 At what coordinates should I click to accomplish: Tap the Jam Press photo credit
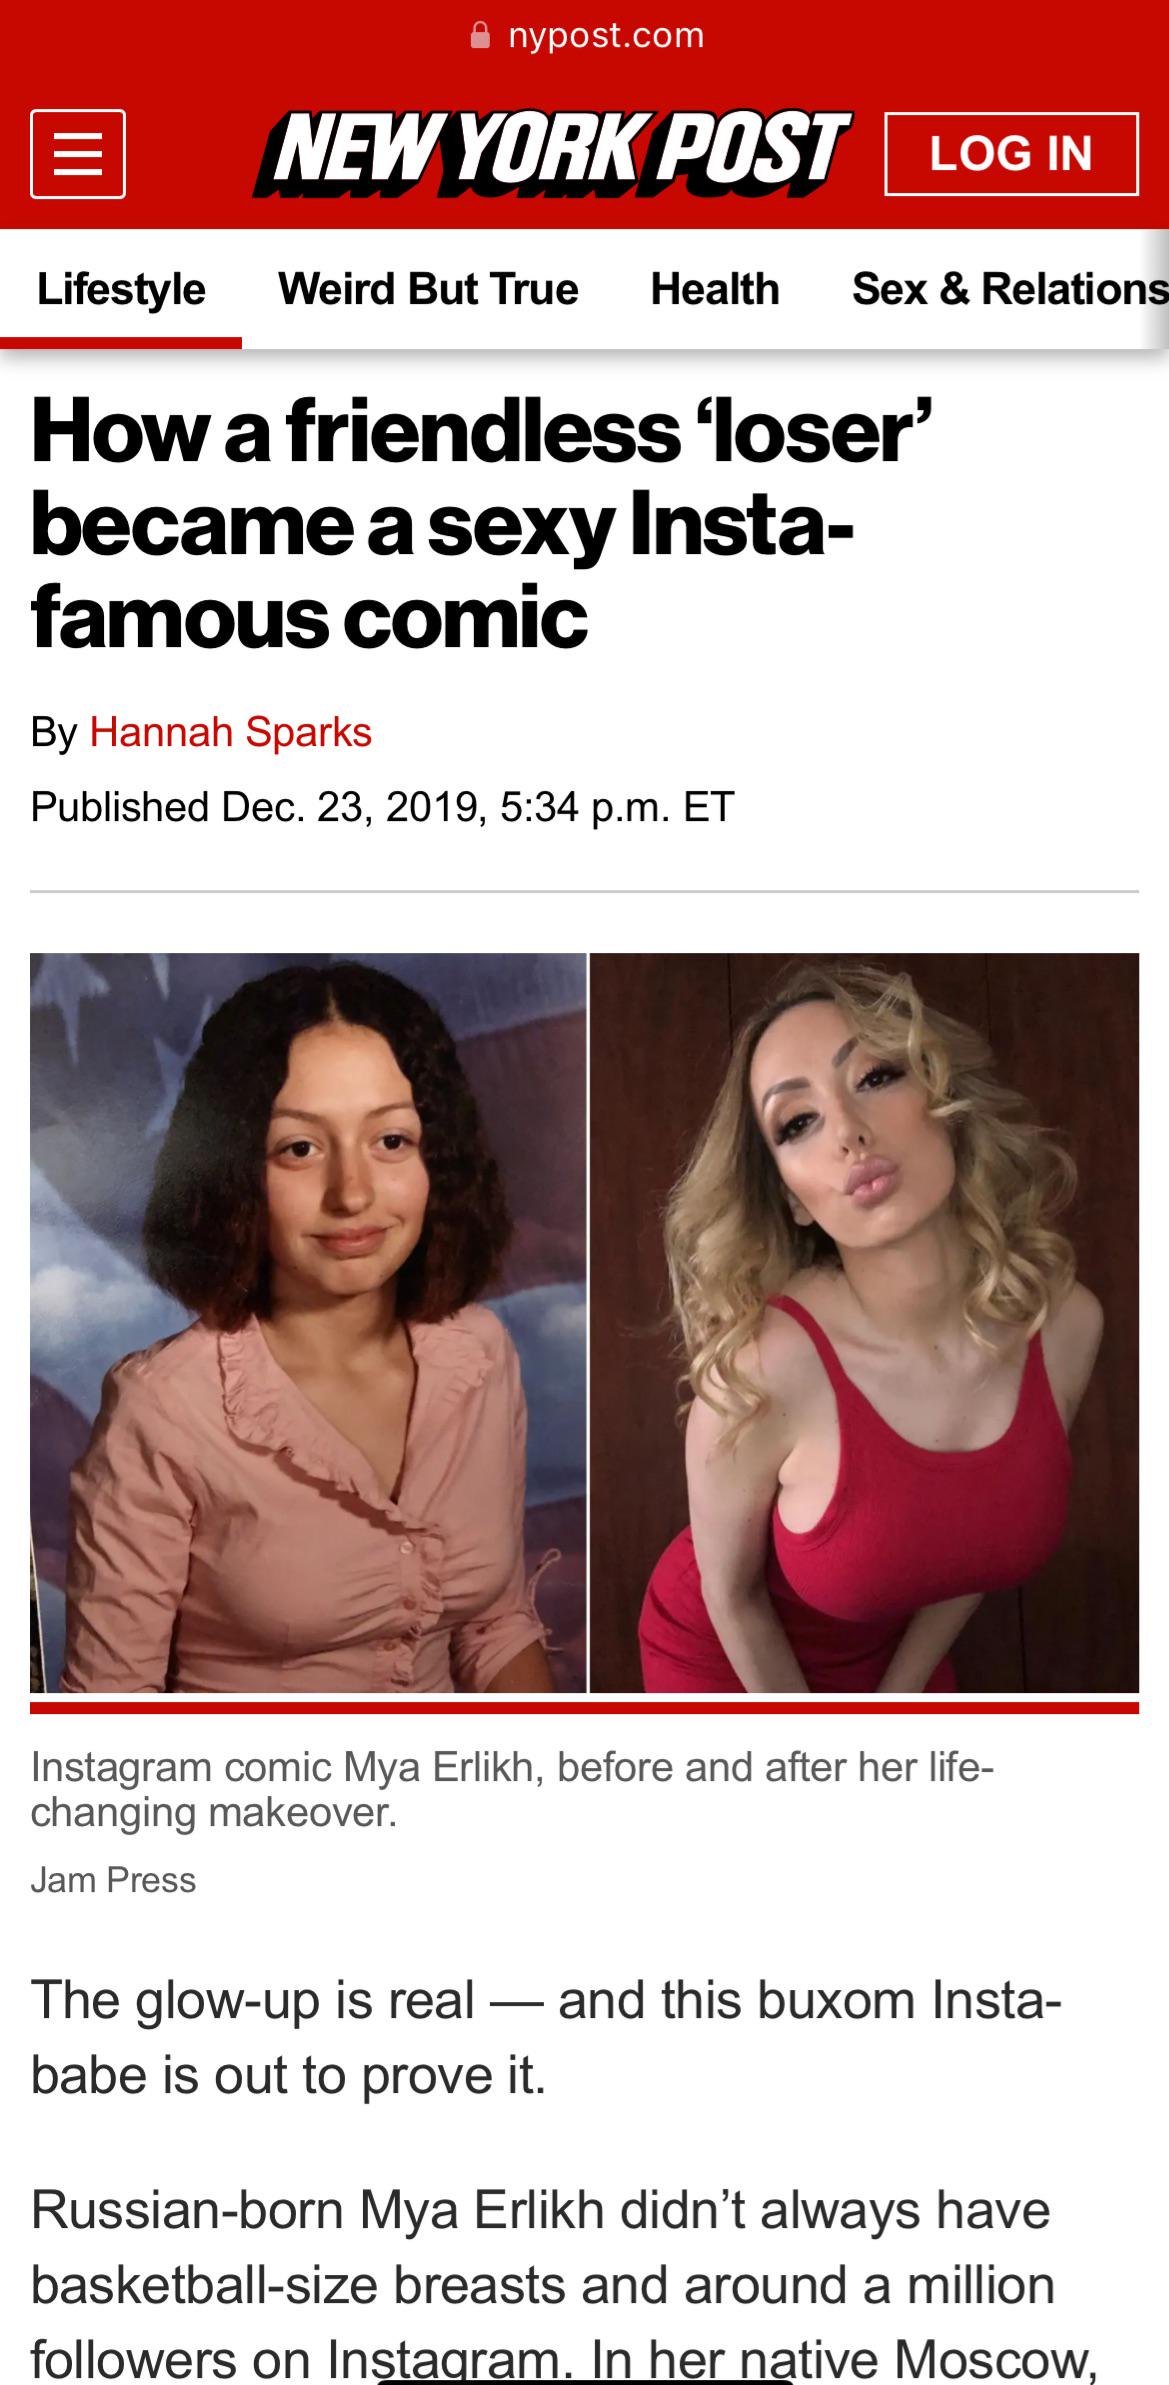113,1880
